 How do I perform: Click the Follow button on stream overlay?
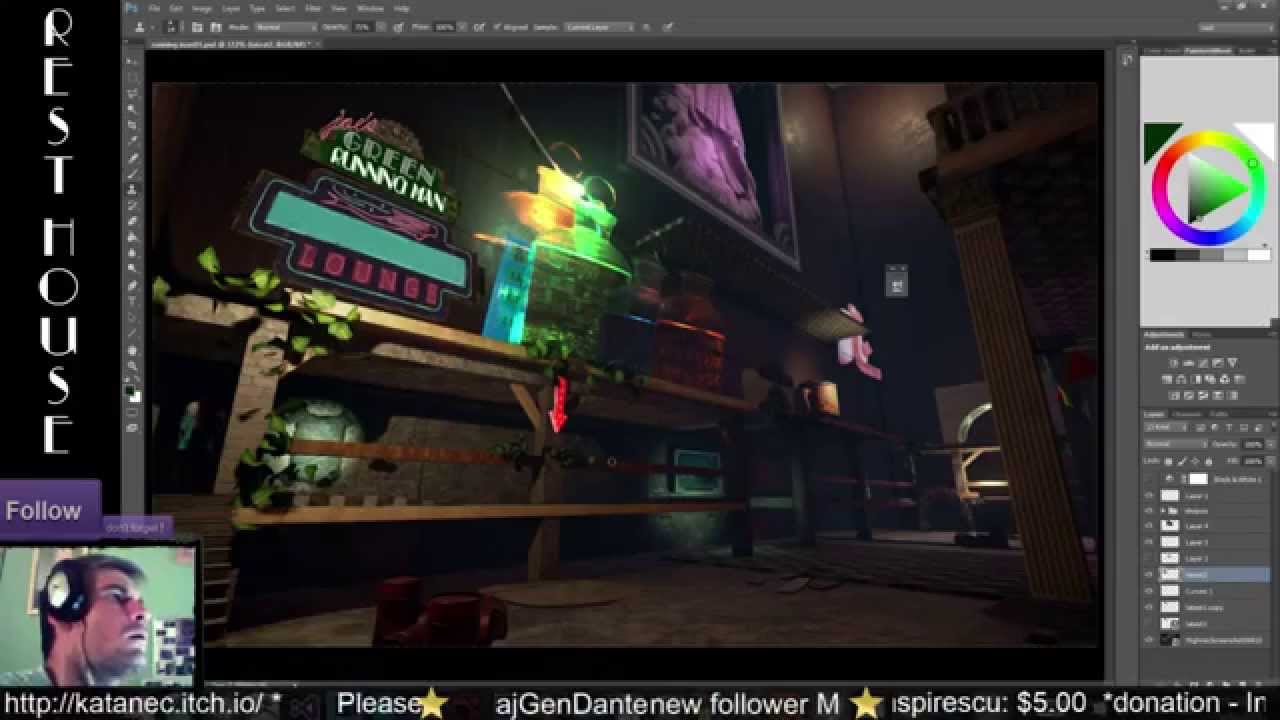pyautogui.click(x=50, y=510)
